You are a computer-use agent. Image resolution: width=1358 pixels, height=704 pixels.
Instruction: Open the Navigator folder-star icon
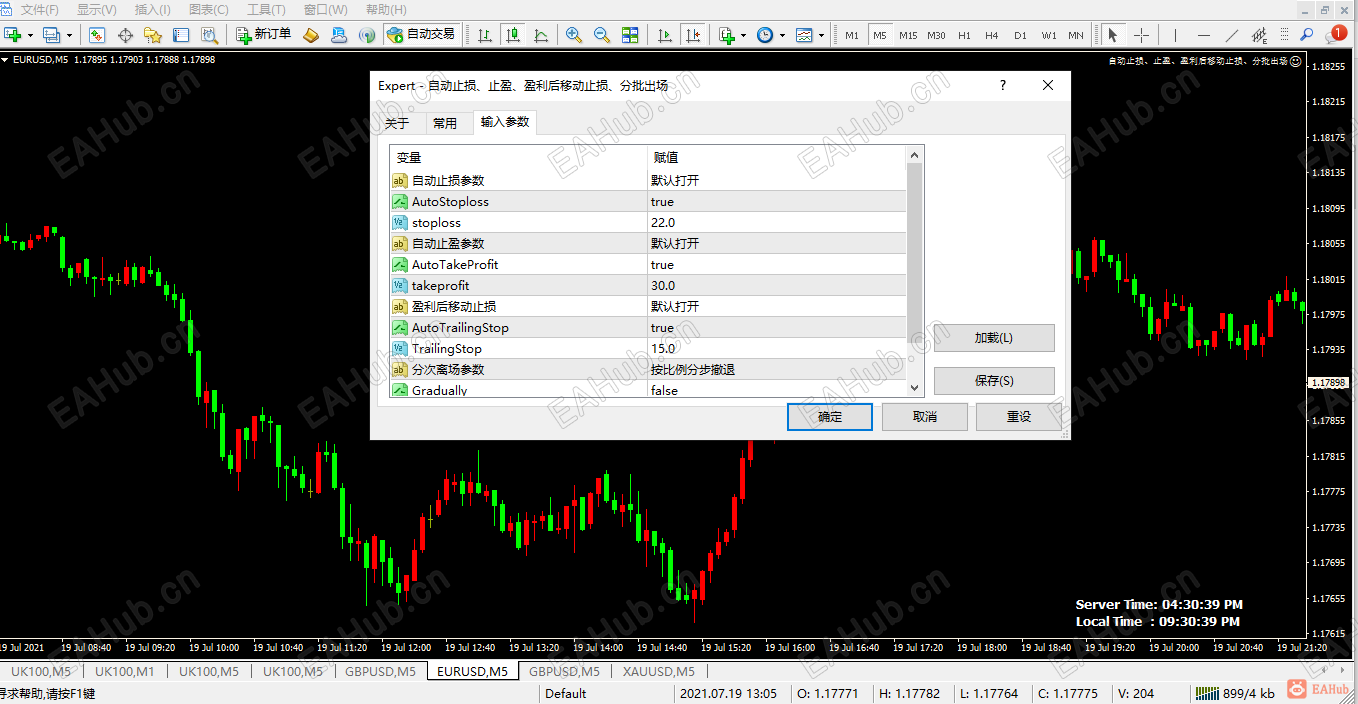tap(153, 35)
